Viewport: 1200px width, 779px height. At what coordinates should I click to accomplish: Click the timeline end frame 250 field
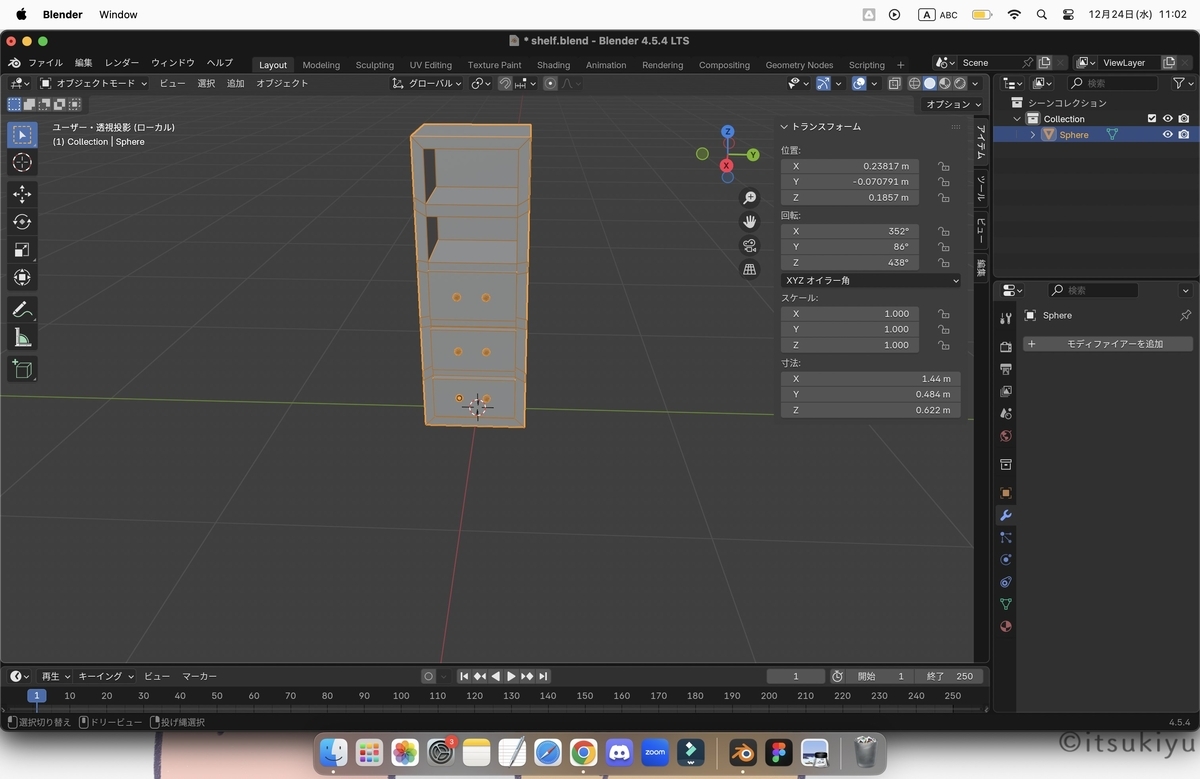[951, 676]
